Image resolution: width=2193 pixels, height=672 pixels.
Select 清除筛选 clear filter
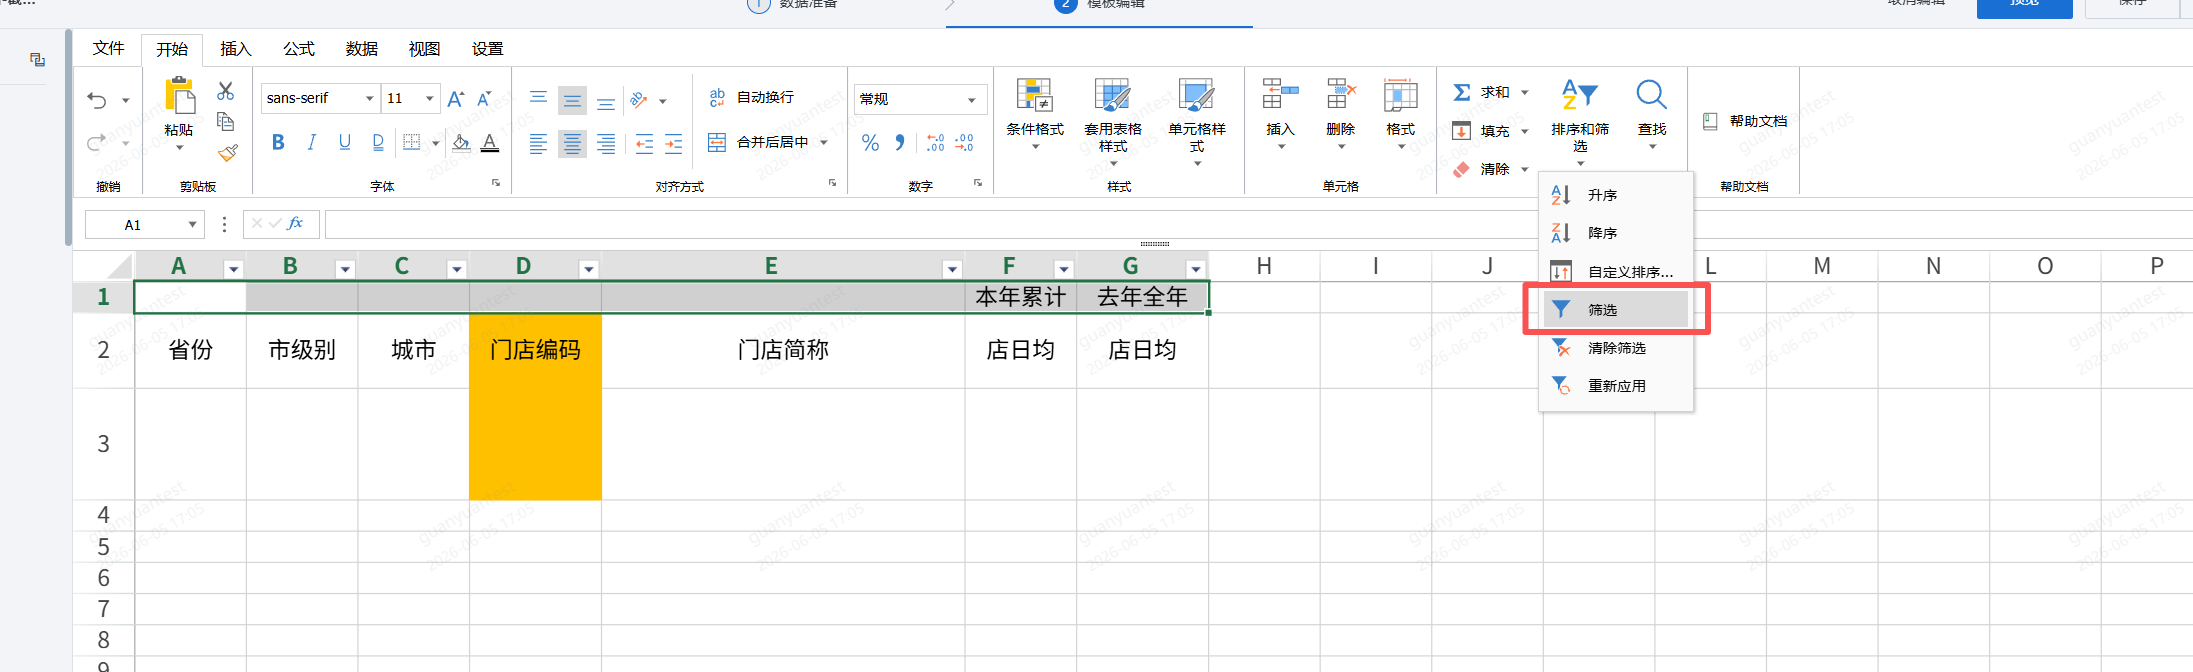(1616, 348)
